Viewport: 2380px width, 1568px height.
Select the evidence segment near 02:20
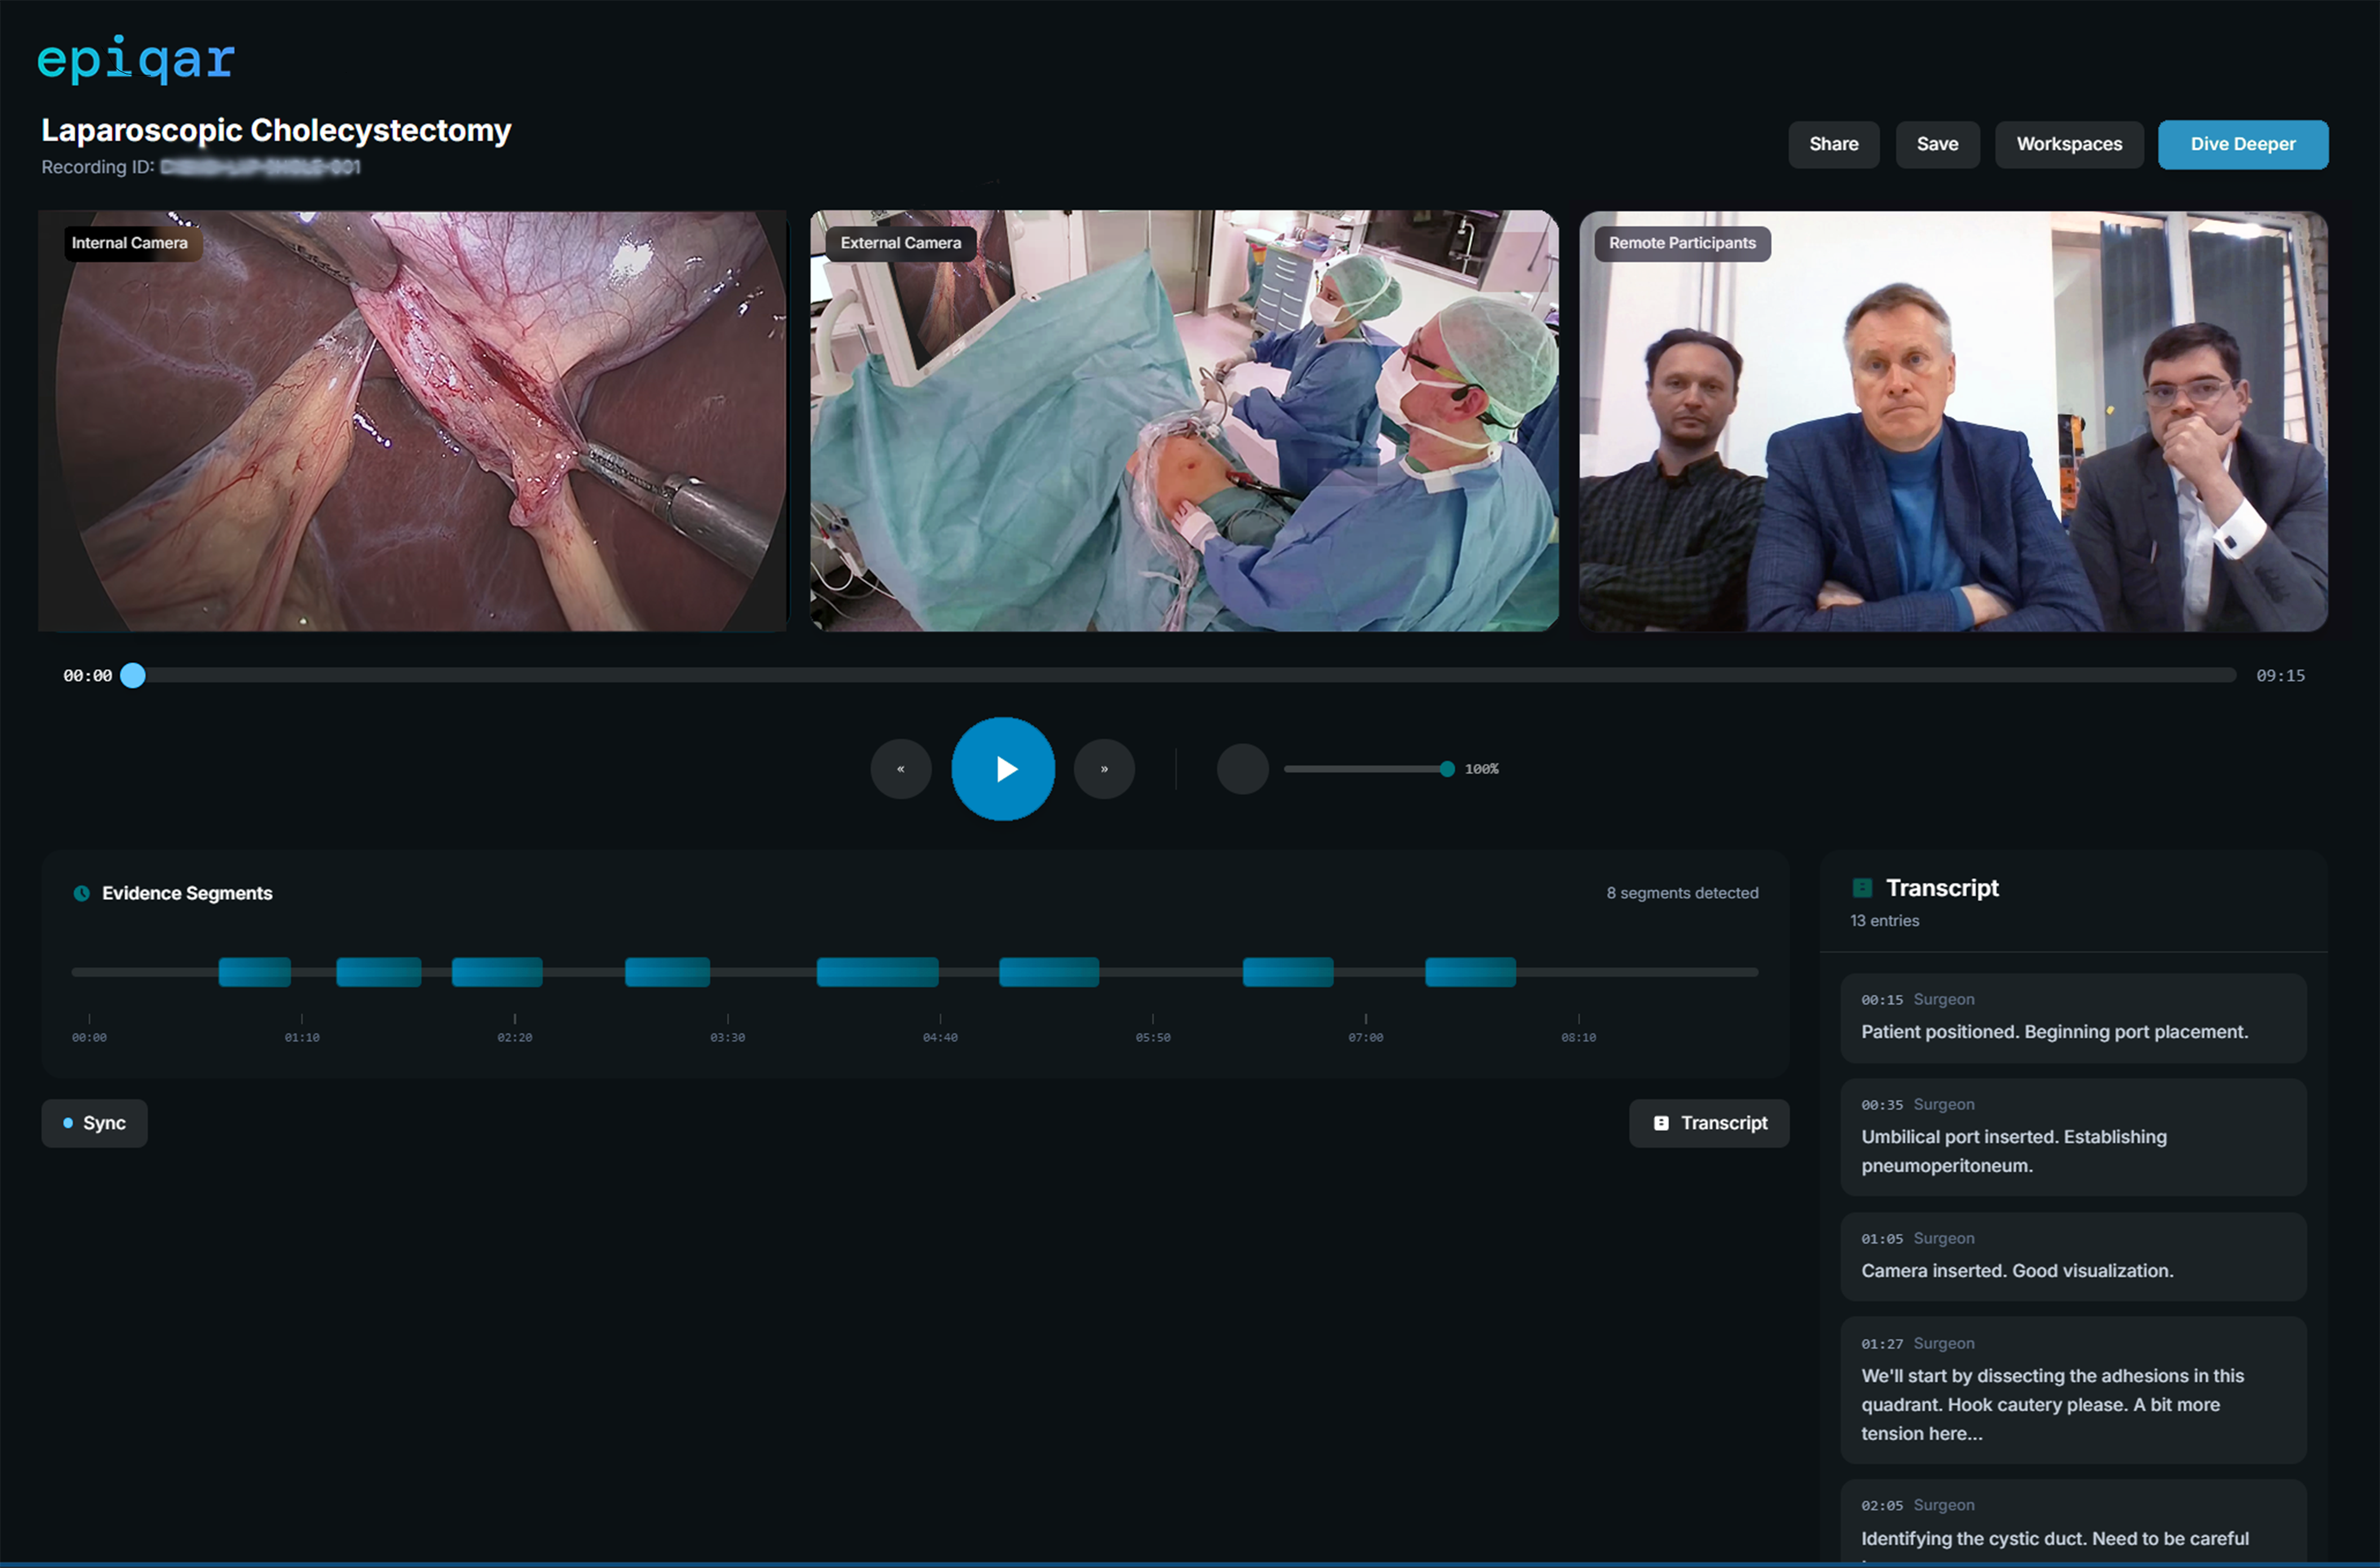497,971
